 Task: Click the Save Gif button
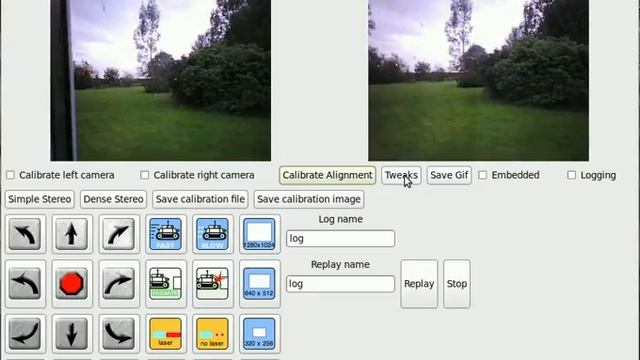(449, 175)
